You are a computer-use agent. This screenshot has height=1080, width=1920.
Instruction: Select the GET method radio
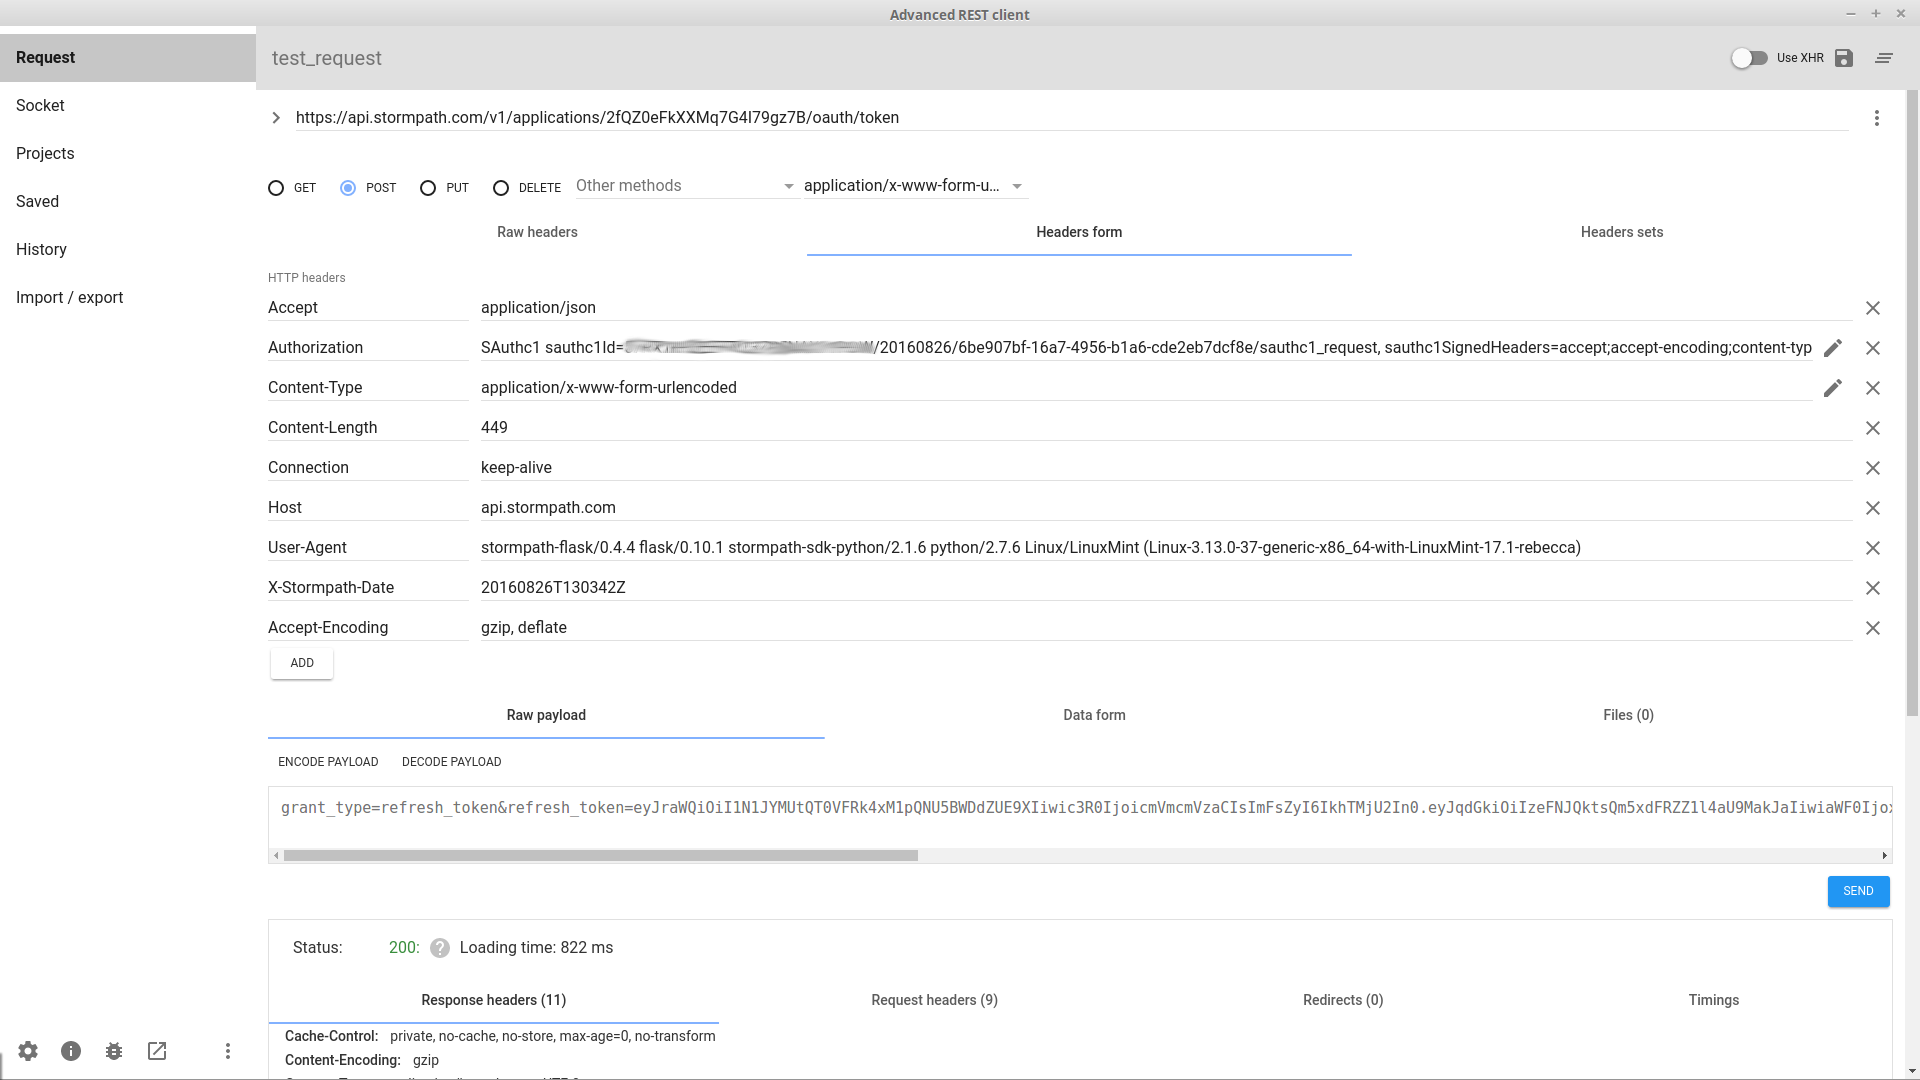pos(276,188)
